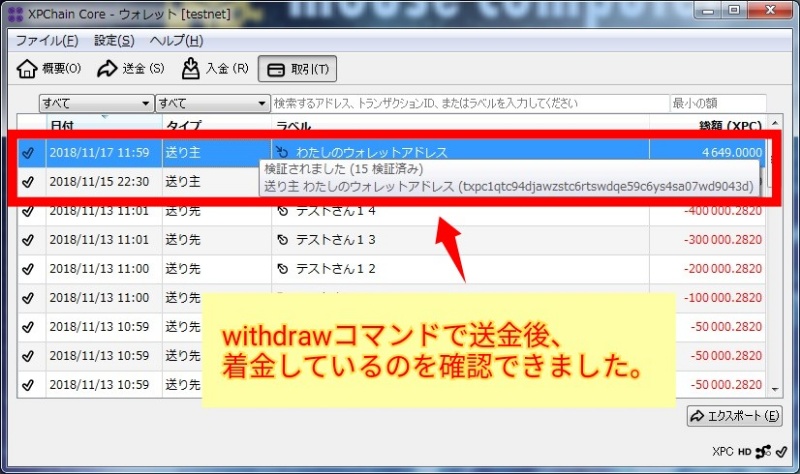This screenshot has width=800, height=474.
Task: Click the sent icon beside テストさん1 4
Action: tap(282, 211)
